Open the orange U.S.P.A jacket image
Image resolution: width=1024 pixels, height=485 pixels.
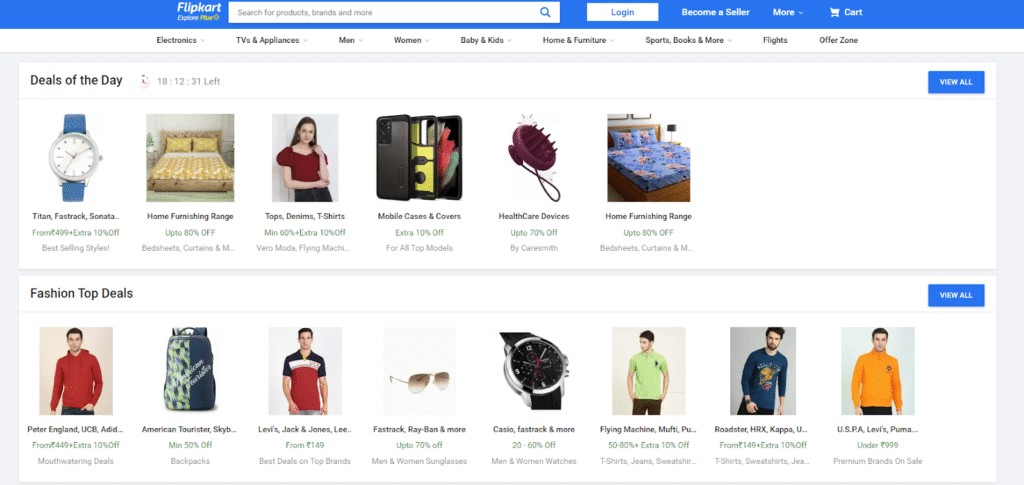tap(878, 371)
